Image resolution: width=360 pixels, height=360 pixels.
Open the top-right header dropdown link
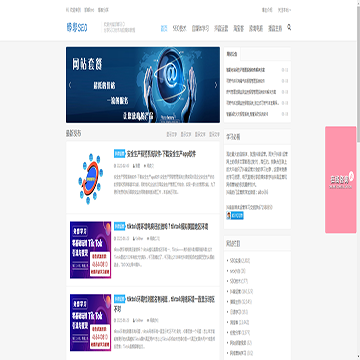point(284,10)
